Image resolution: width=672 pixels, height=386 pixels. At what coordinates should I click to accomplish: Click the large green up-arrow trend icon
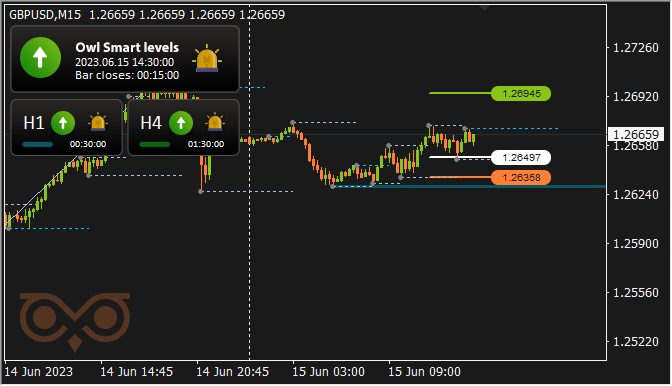click(x=40, y=57)
